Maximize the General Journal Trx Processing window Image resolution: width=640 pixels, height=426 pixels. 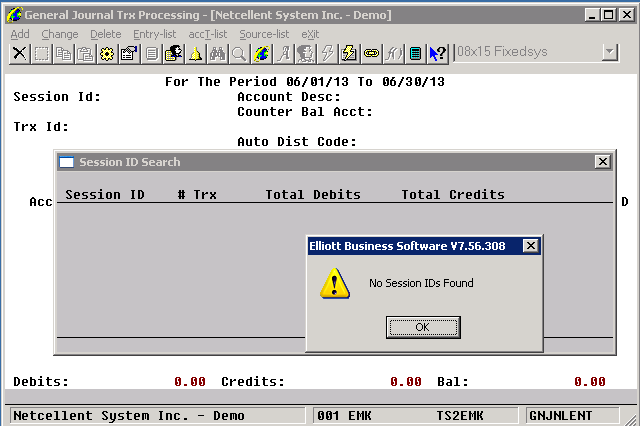pyautogui.click(x=609, y=15)
